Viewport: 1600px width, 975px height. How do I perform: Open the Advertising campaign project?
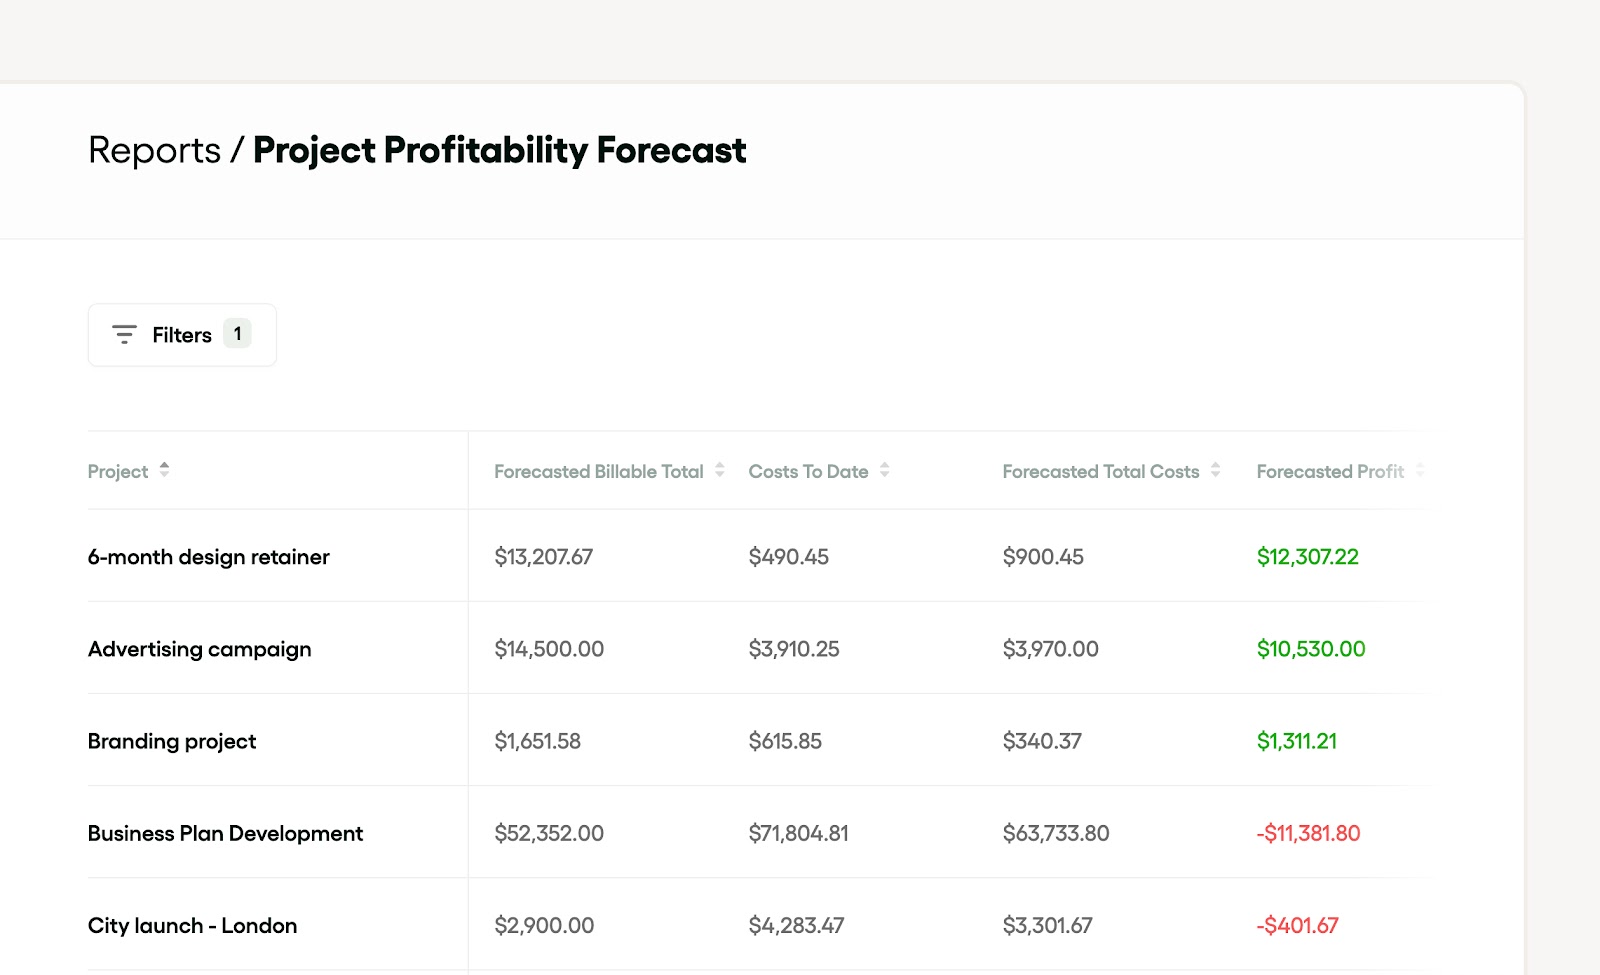(200, 649)
